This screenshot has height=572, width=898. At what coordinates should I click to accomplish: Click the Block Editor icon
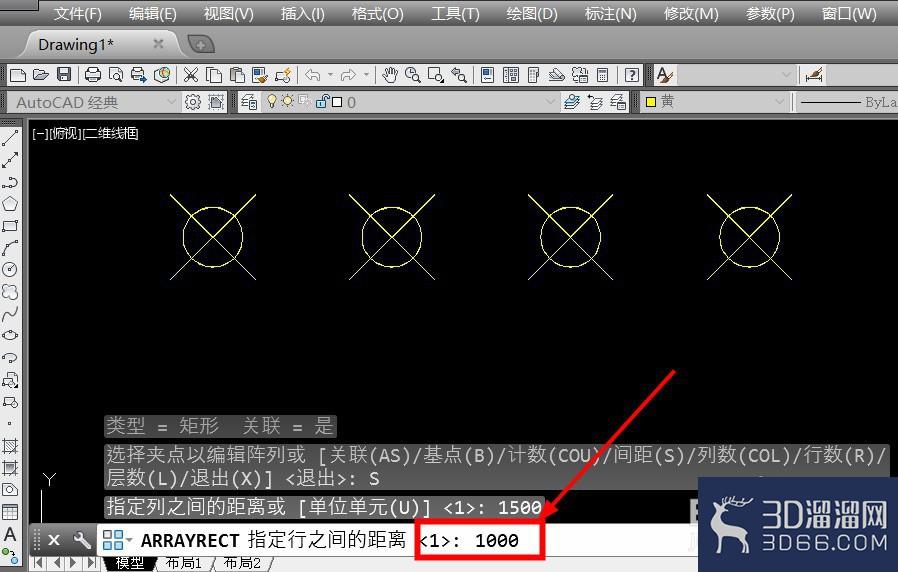coord(283,75)
